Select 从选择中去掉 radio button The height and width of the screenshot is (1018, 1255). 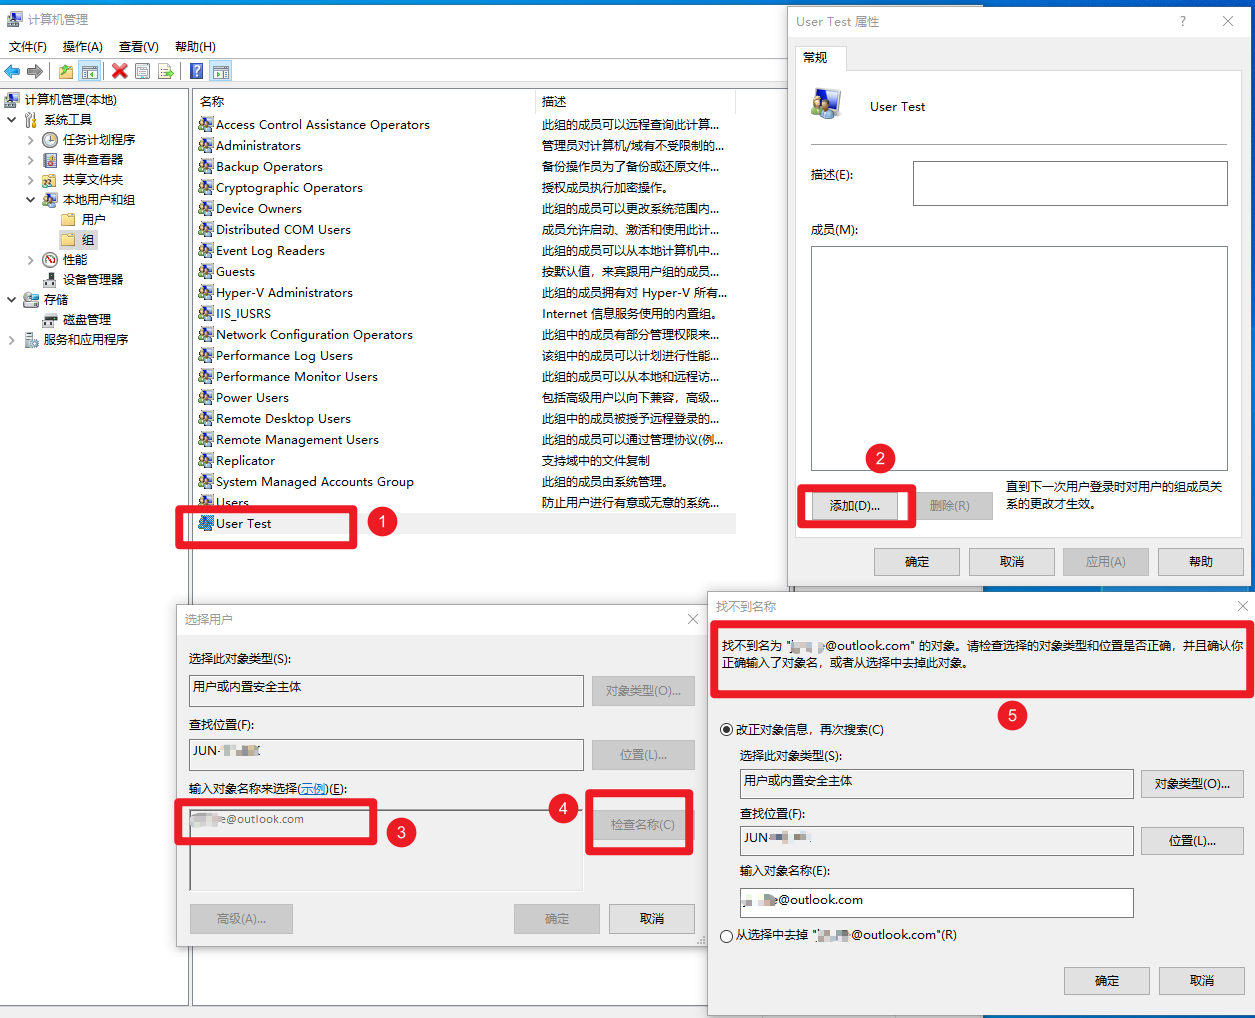coord(726,936)
